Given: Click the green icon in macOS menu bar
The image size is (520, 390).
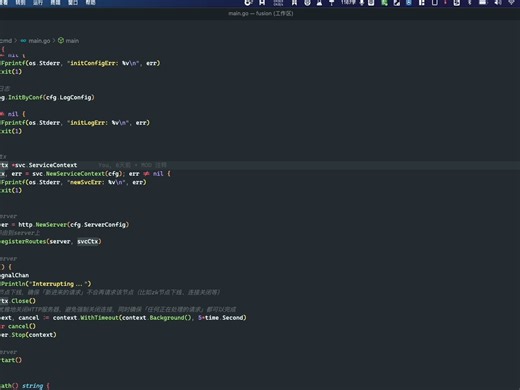Looking at the screenshot, I should (x=384, y=3).
